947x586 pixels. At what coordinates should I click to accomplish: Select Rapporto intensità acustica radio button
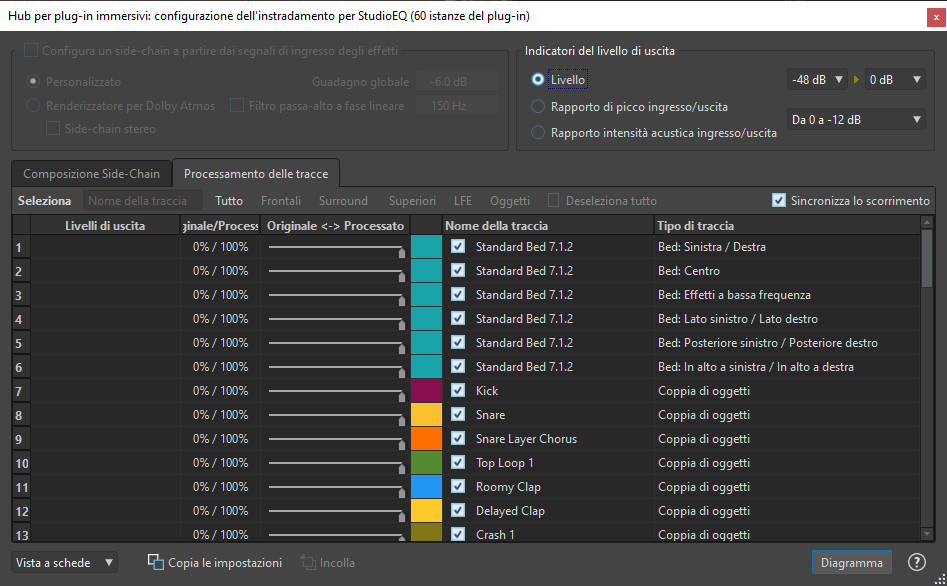539,132
